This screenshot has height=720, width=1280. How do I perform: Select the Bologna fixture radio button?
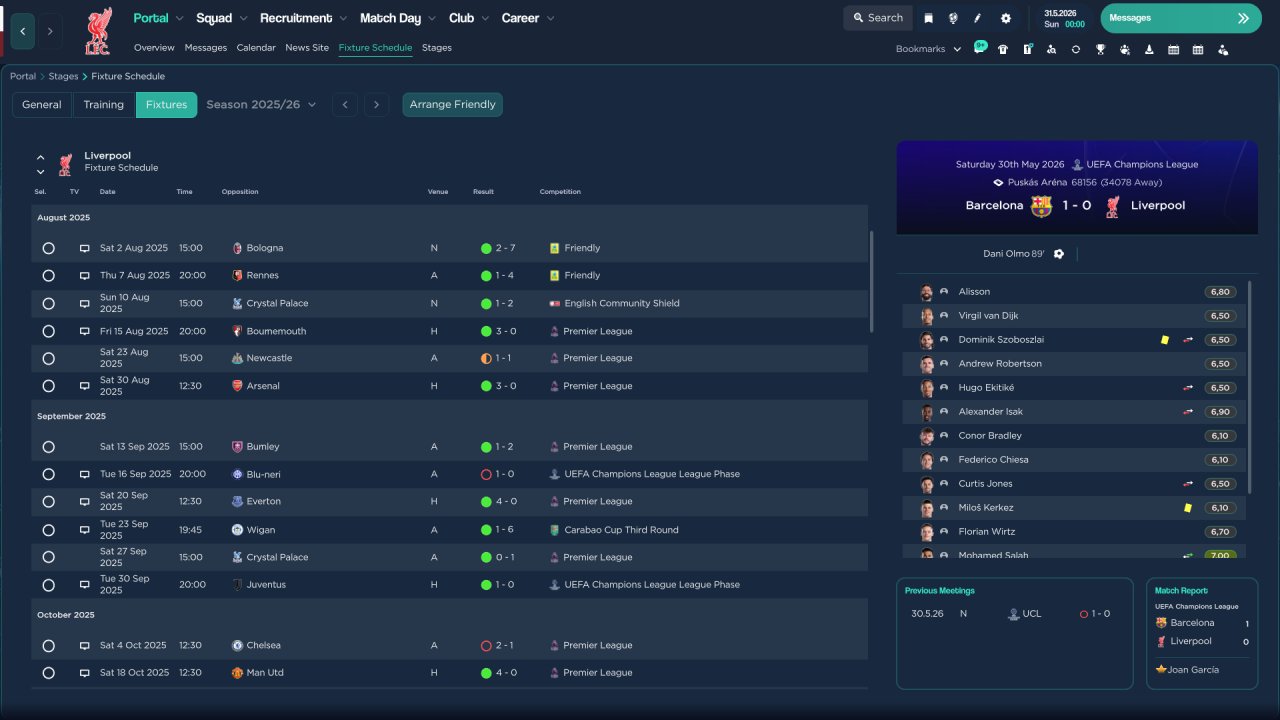[x=48, y=248]
